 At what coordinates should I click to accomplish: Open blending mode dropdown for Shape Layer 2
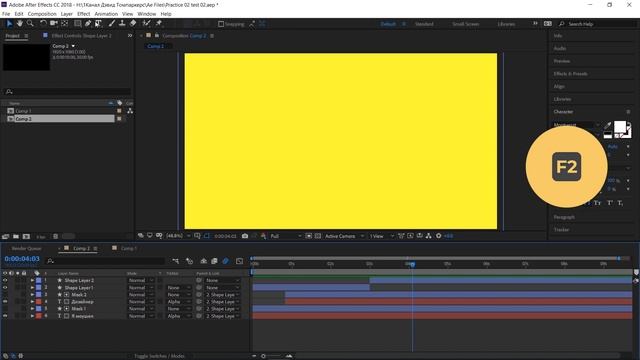[x=141, y=280]
